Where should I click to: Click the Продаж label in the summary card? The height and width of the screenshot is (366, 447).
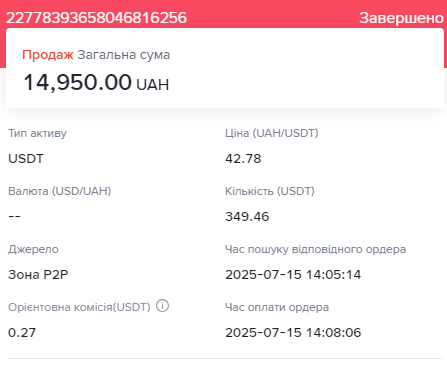click(48, 55)
